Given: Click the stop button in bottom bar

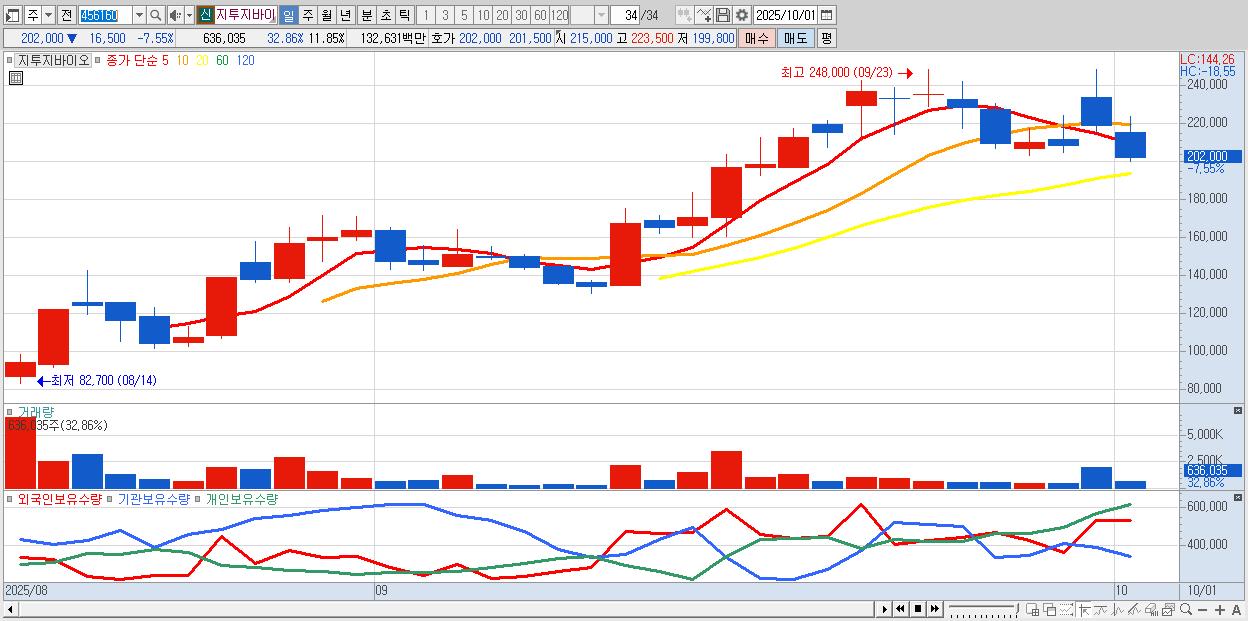Looking at the screenshot, I should [x=917, y=609].
